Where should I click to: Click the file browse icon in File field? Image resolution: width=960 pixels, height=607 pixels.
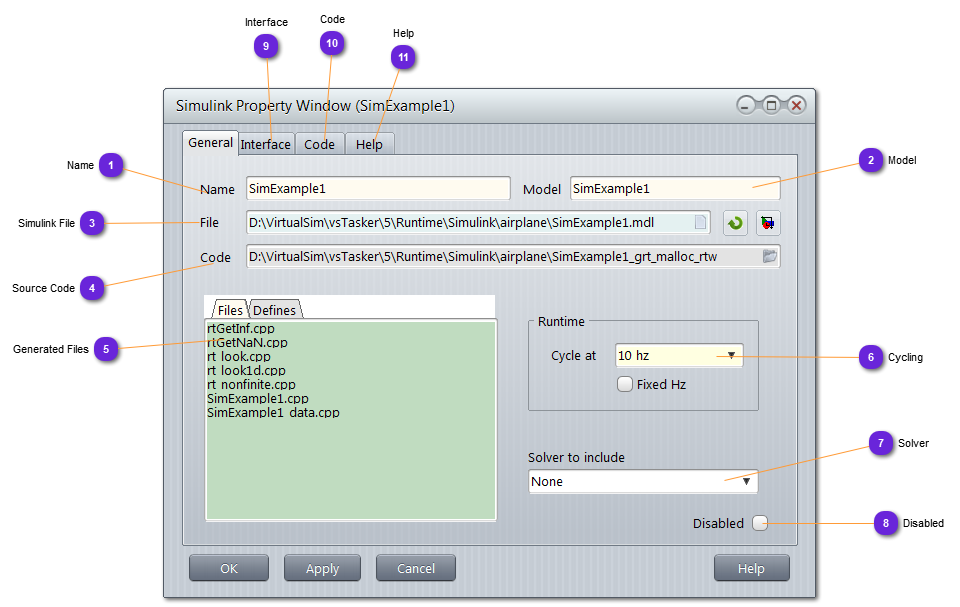click(700, 223)
